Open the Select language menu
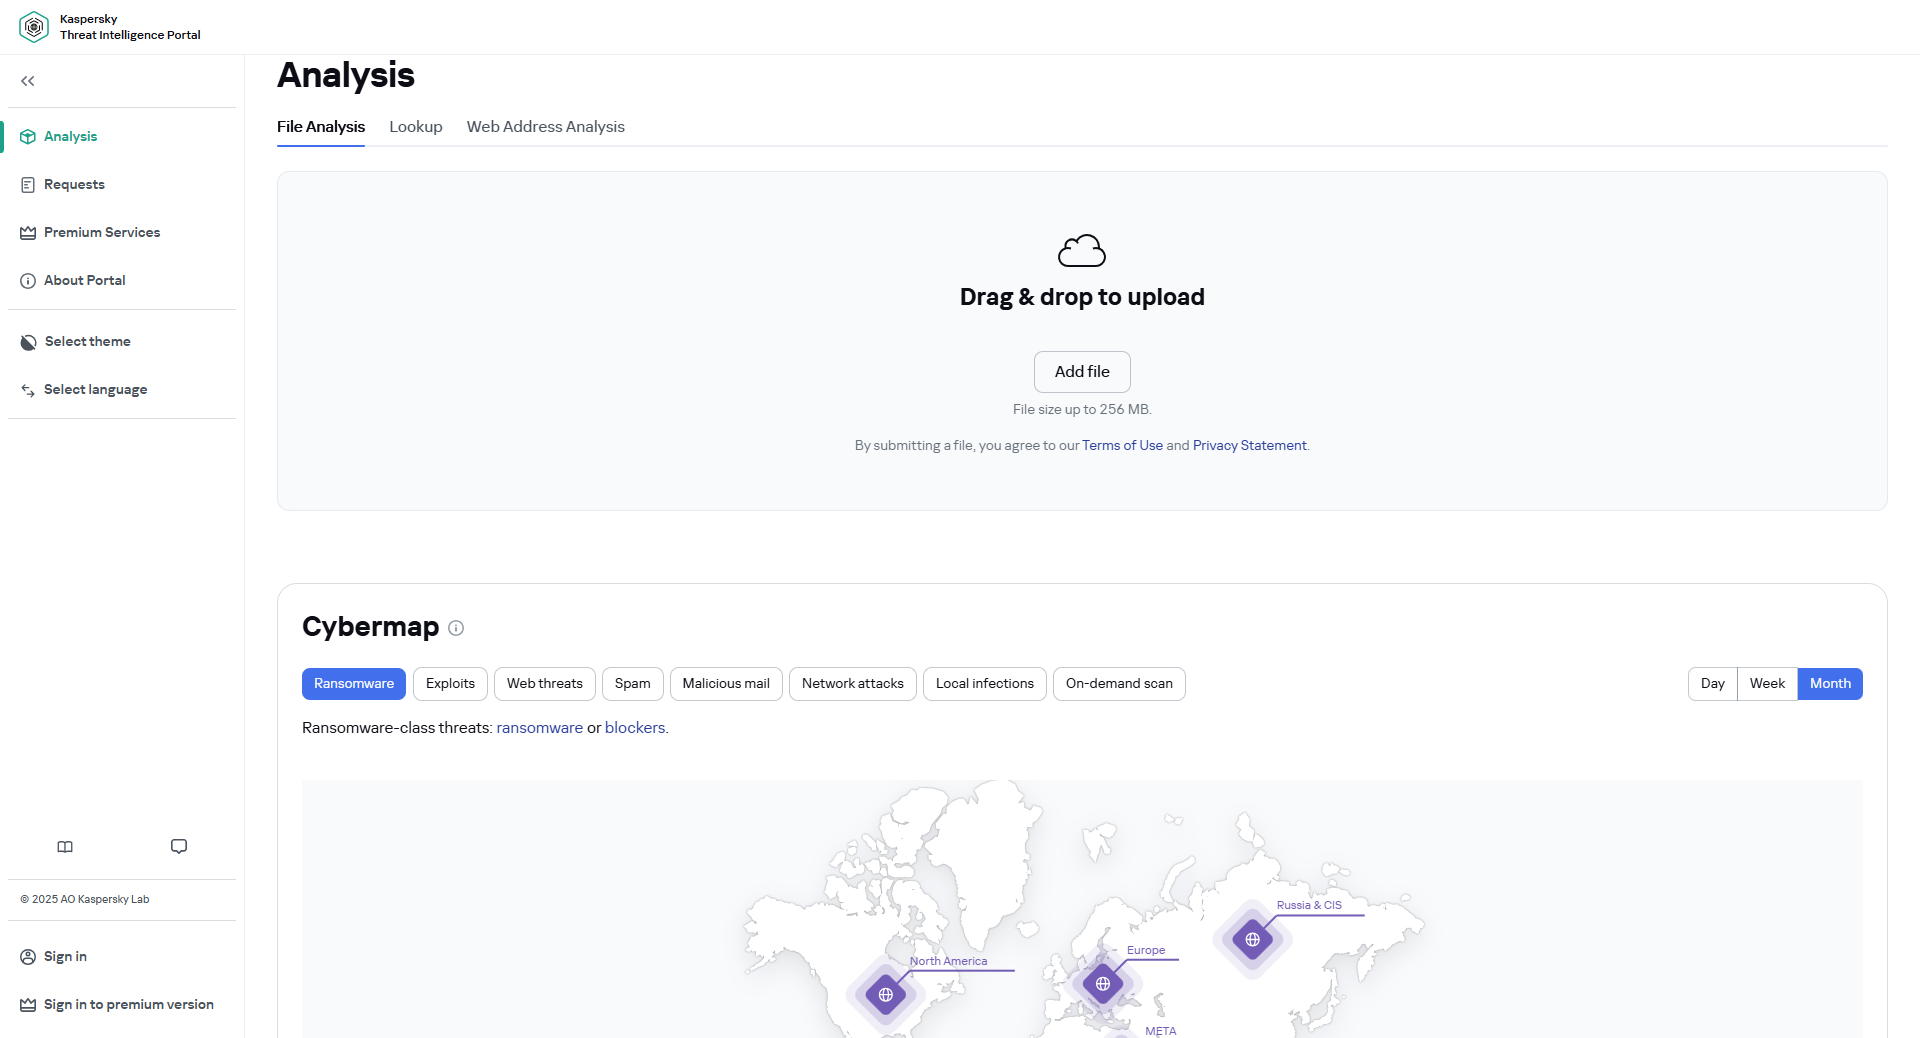 click(95, 390)
